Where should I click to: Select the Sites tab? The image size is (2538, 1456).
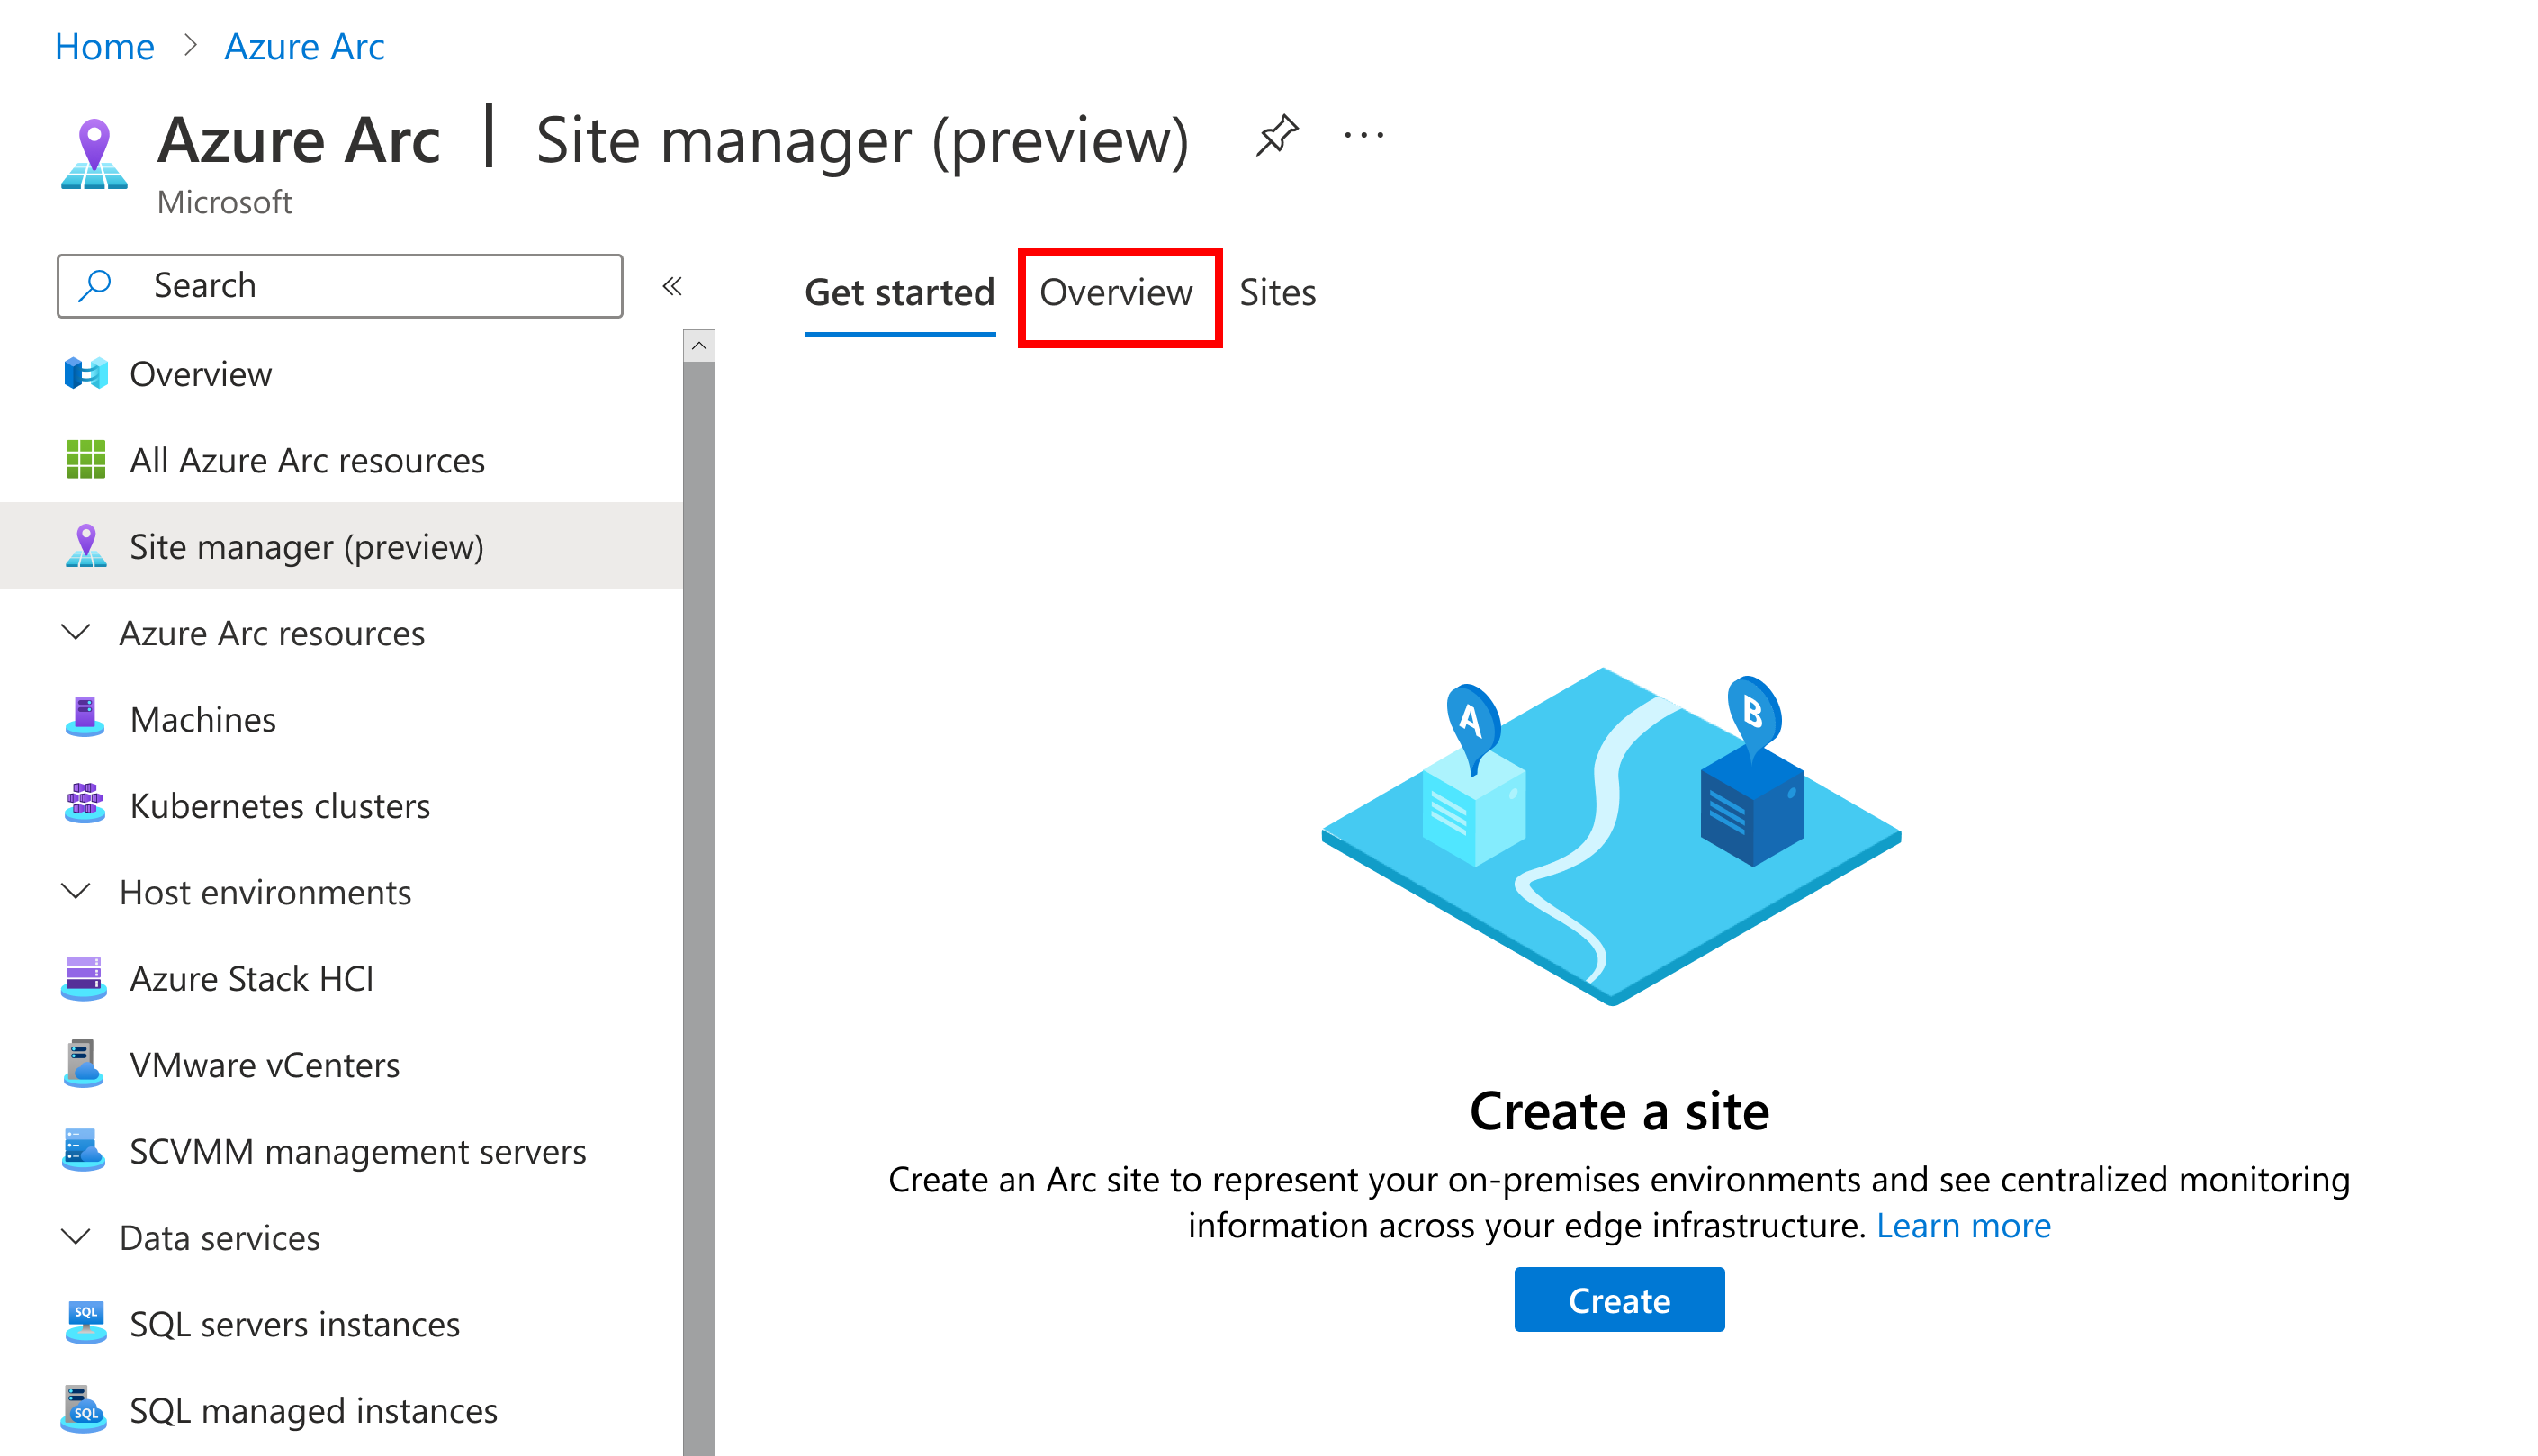(1276, 292)
